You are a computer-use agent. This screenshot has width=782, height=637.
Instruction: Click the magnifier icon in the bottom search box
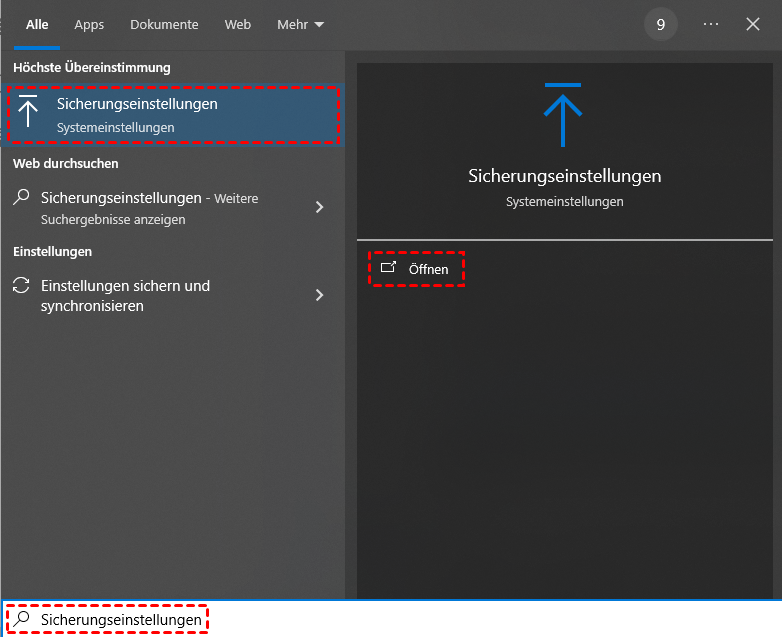pos(21,620)
